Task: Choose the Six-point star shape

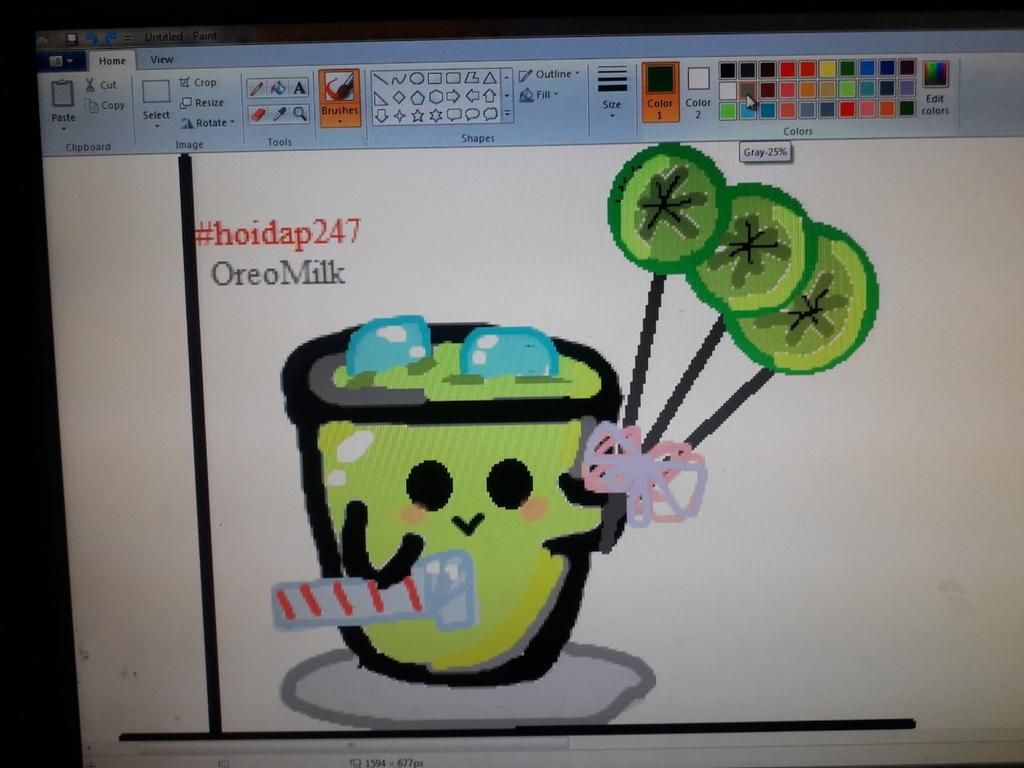Action: tap(436, 116)
